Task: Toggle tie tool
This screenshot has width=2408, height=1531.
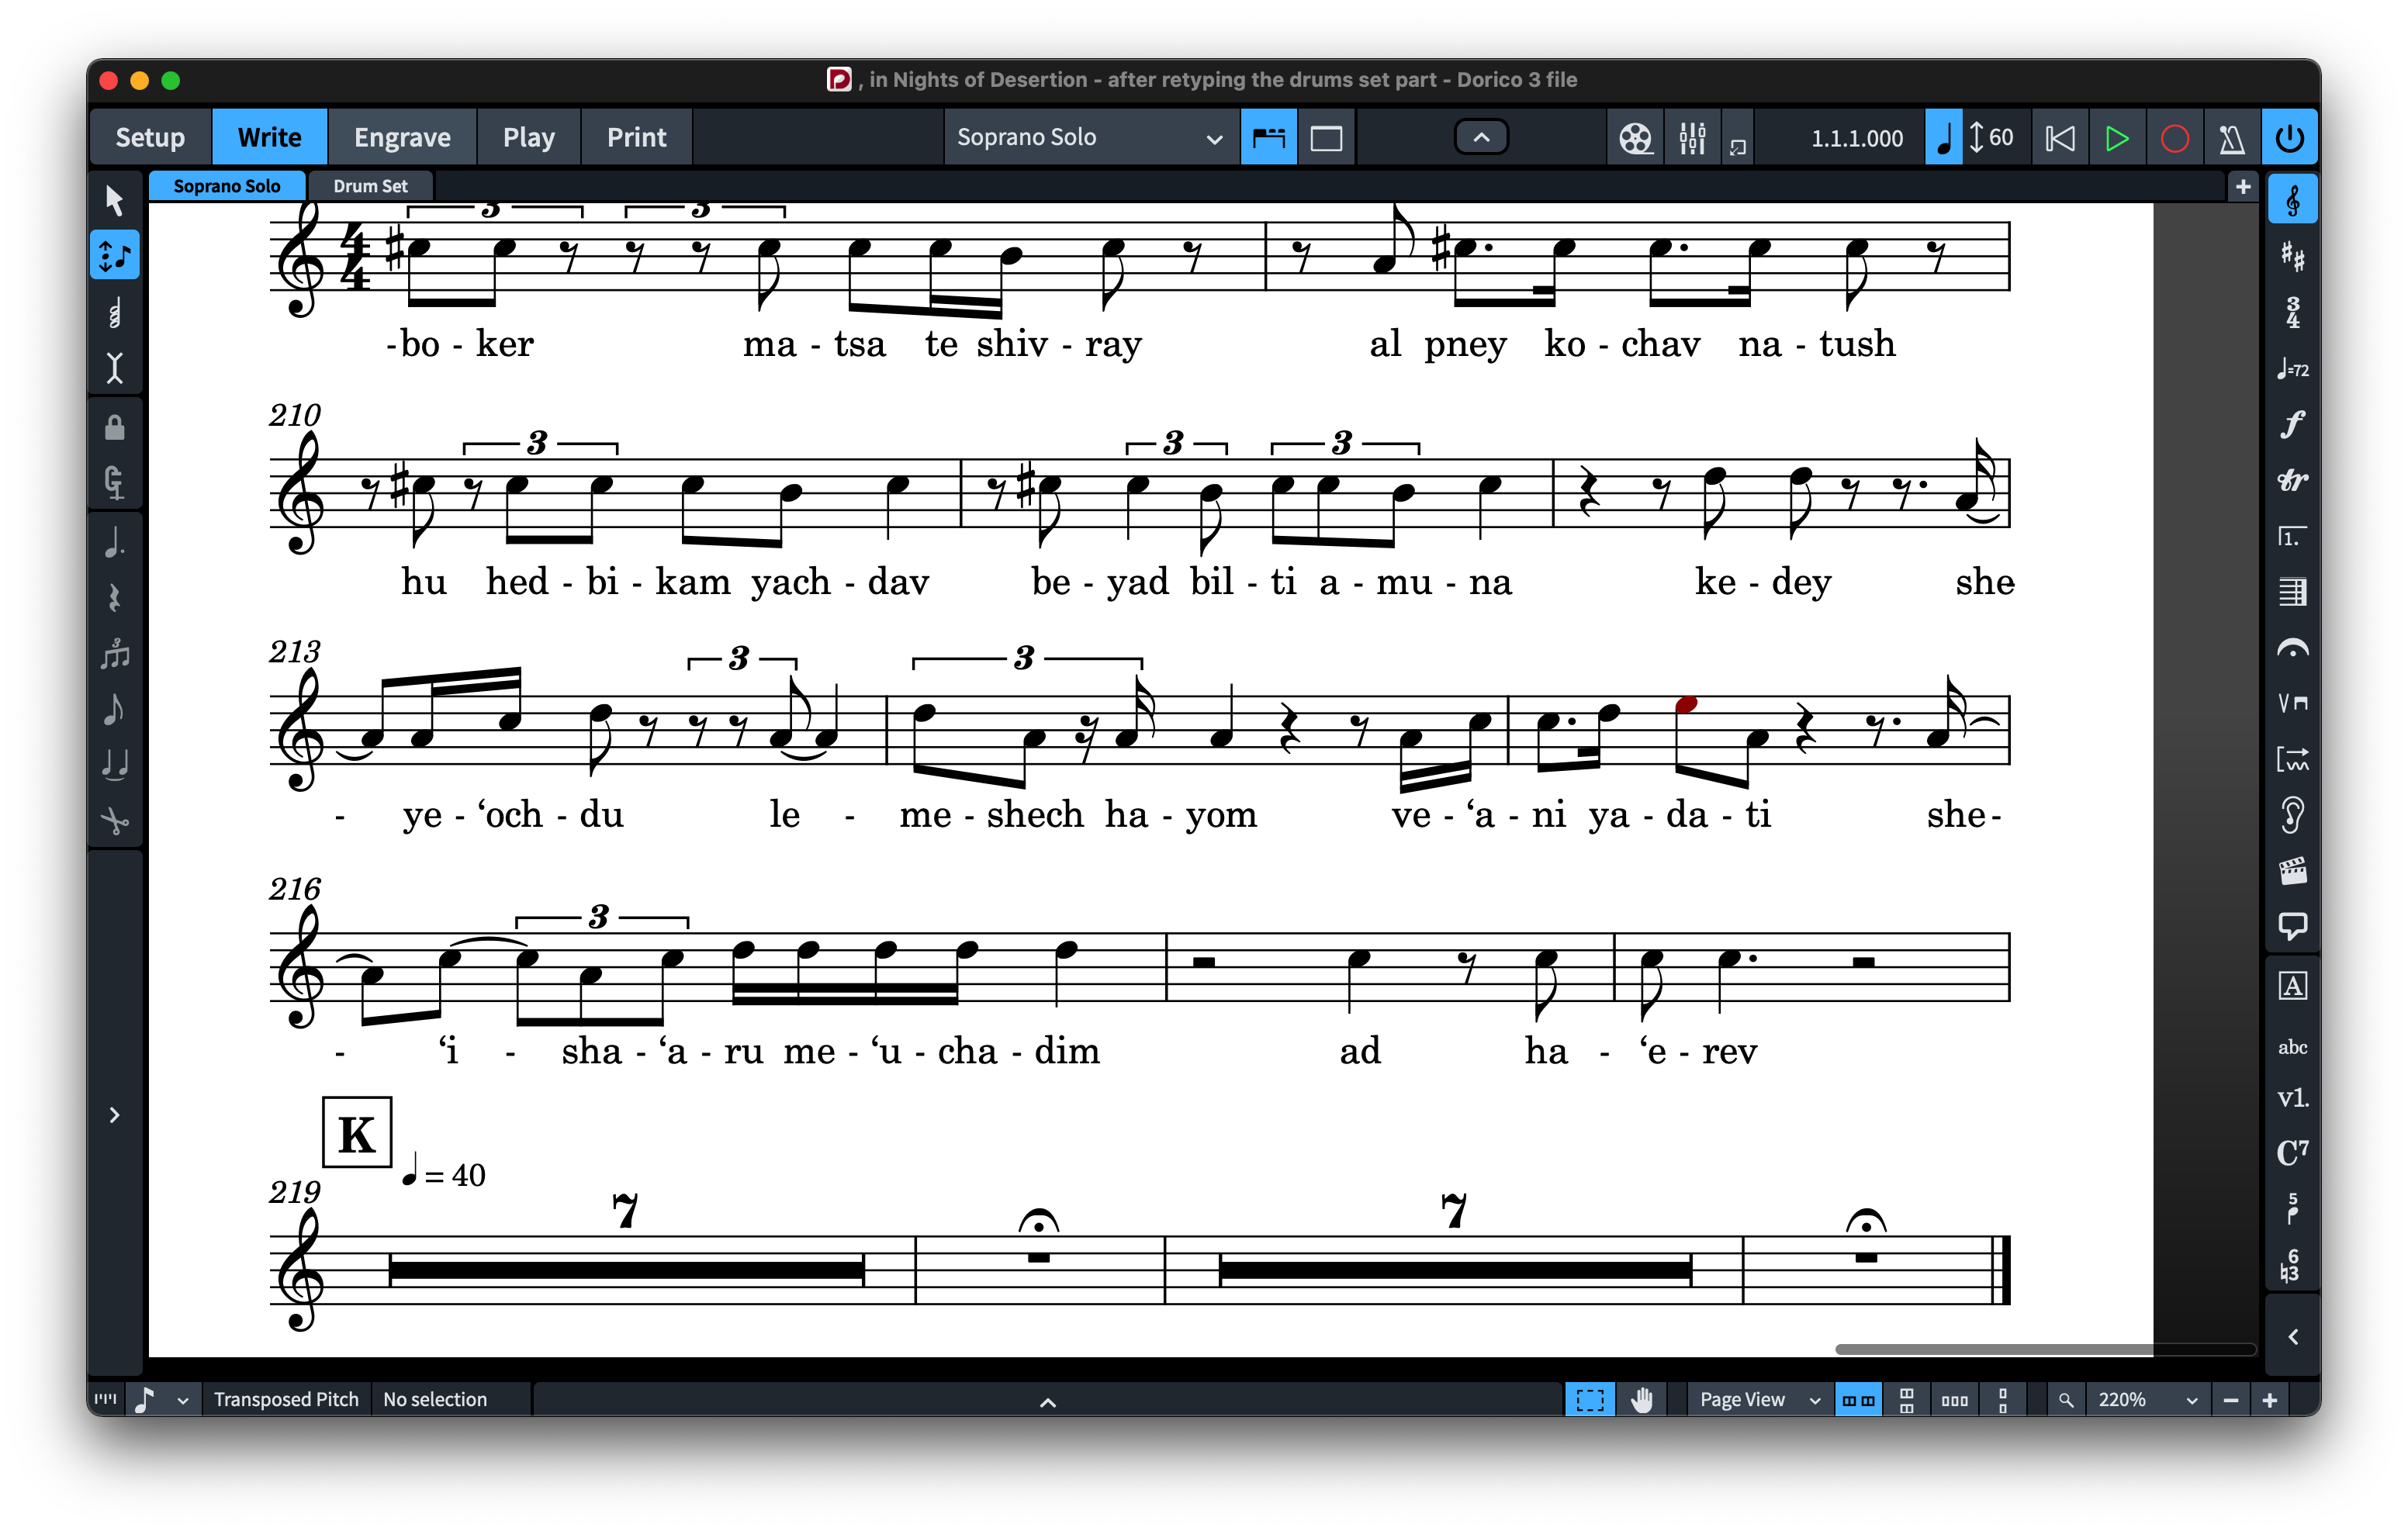Action: 114,766
